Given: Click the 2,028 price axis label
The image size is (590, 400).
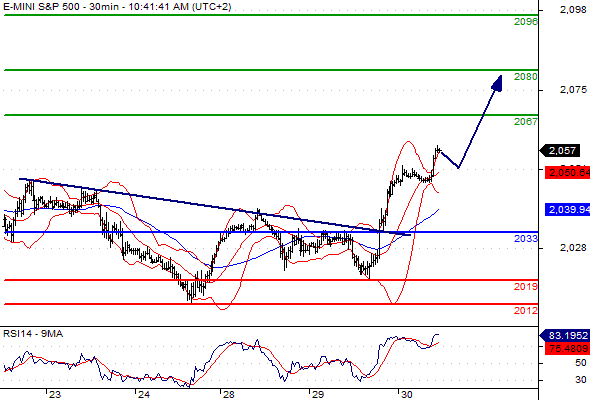Looking at the screenshot, I should click(x=573, y=248).
